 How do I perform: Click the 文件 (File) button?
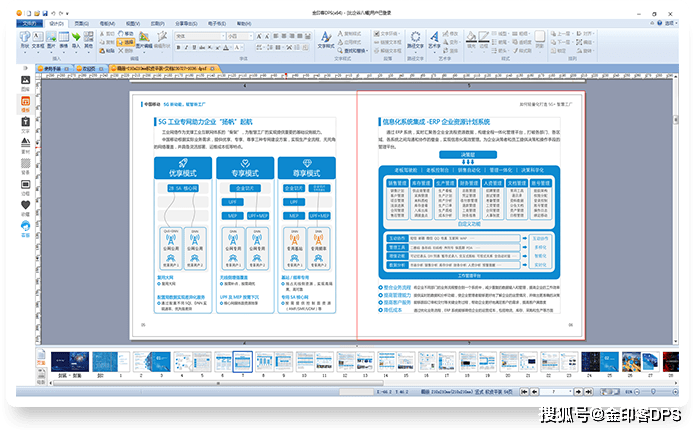28,21
